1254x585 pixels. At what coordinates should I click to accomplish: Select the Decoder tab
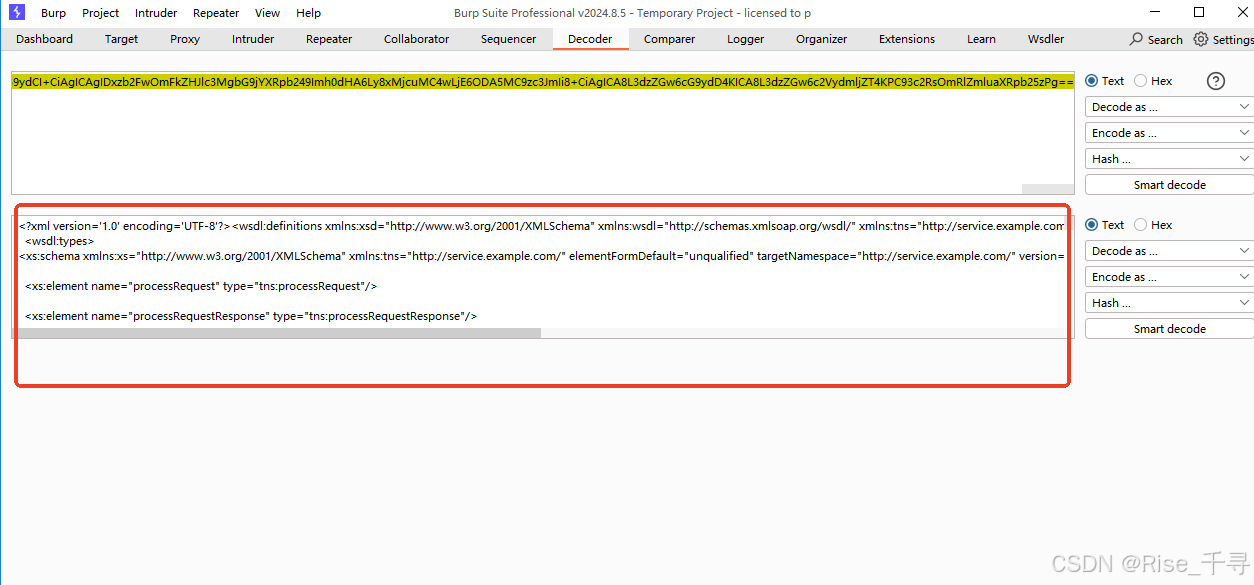pos(590,39)
